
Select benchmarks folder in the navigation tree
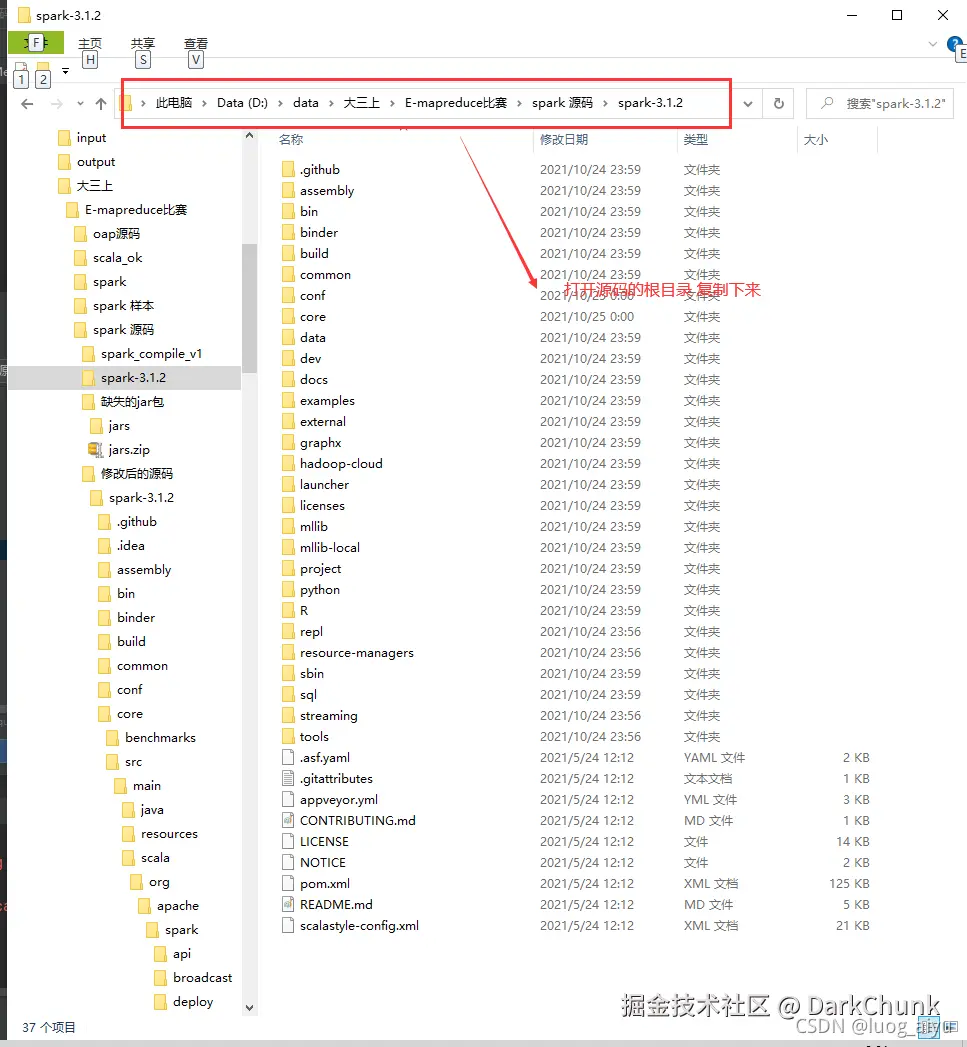[x=152, y=738]
